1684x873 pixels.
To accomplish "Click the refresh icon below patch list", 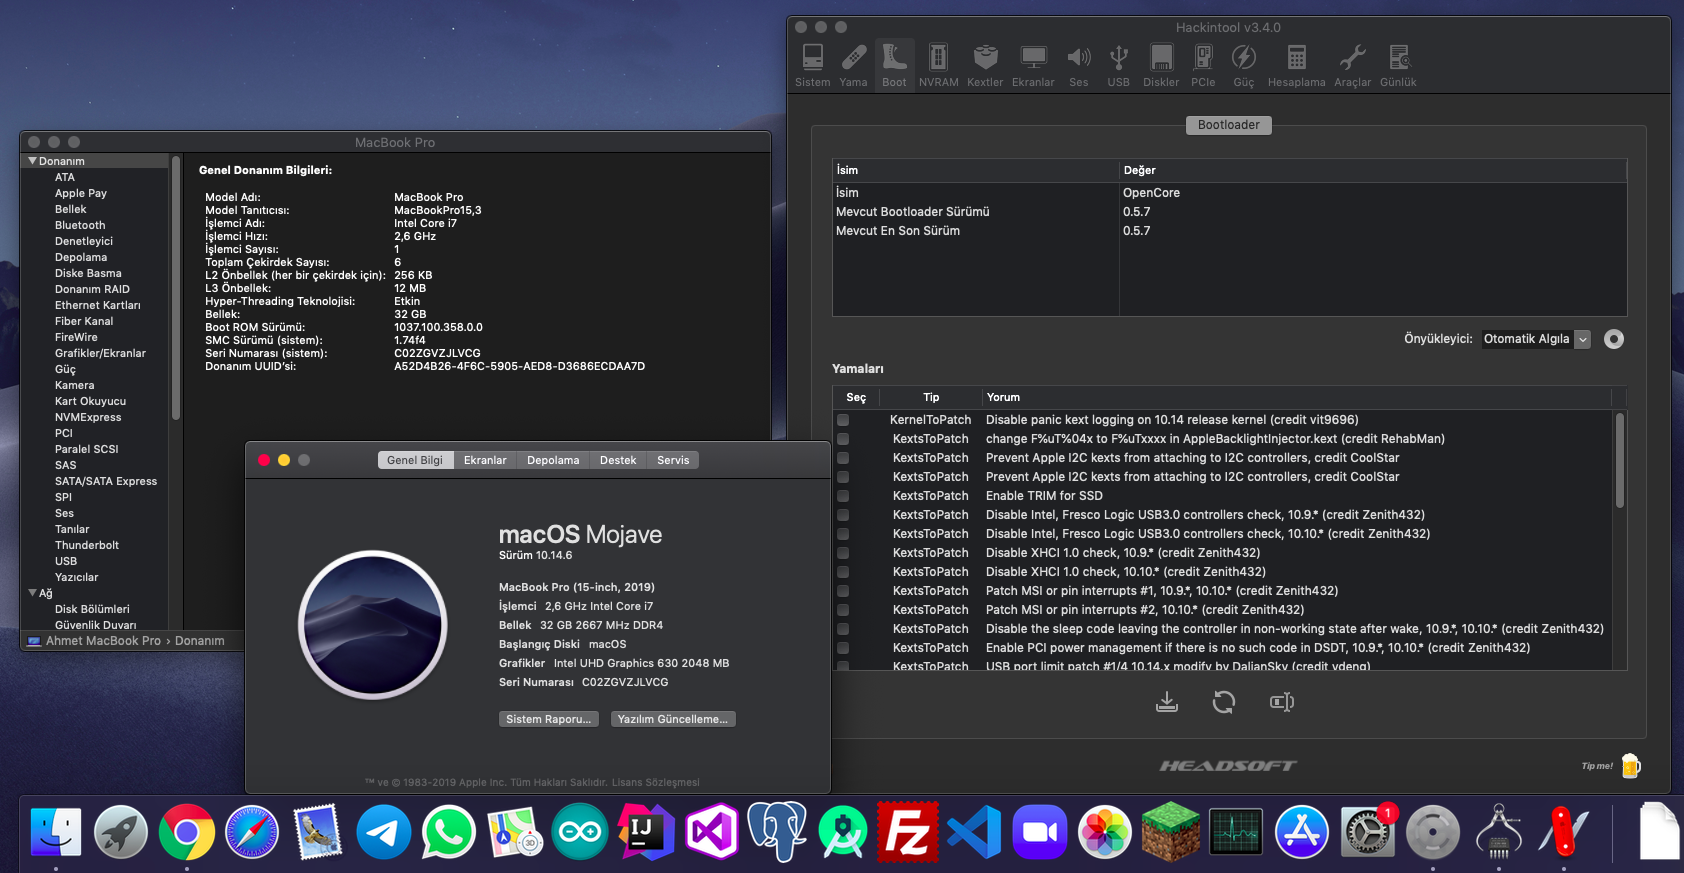I will click(1224, 703).
